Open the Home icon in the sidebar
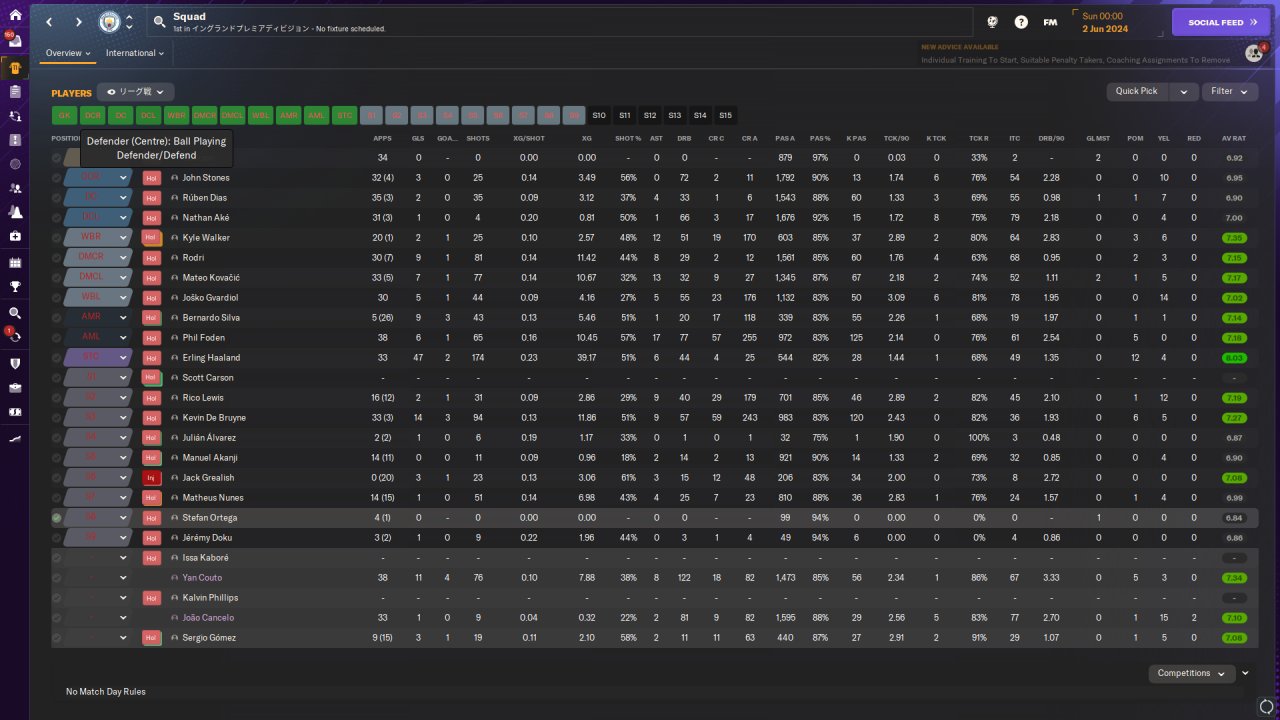This screenshot has height=720, width=1280. pyautogui.click(x=14, y=15)
